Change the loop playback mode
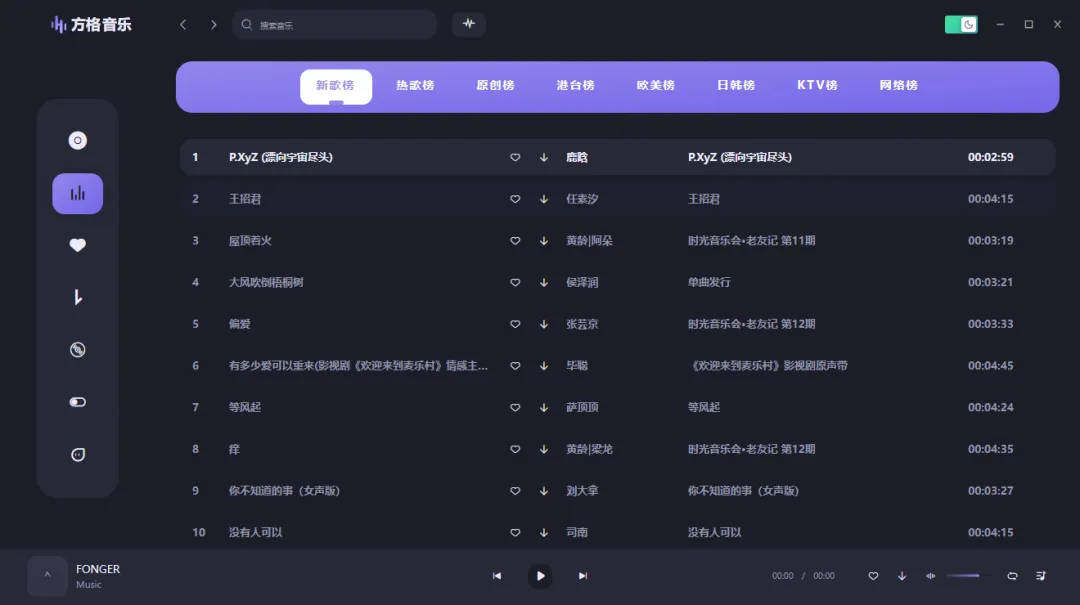This screenshot has height=605, width=1080. (1012, 576)
